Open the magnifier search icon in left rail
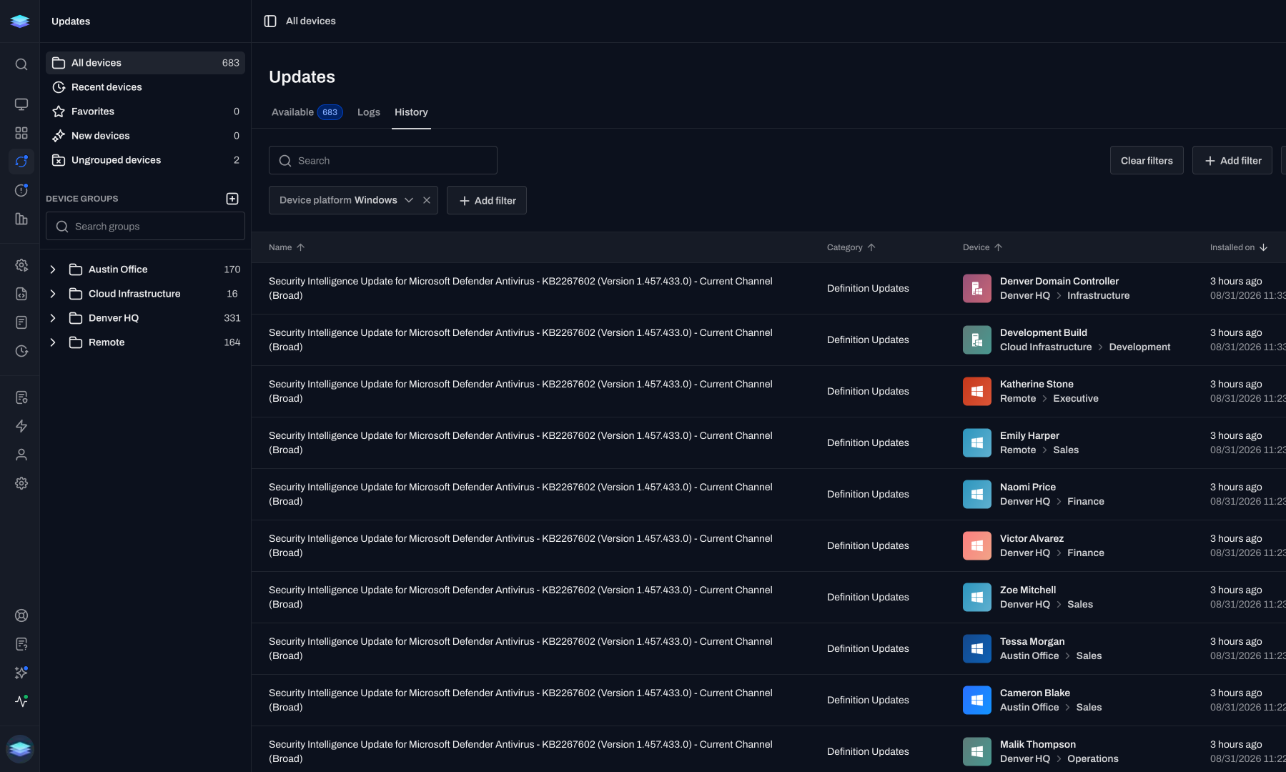The image size is (1286, 772). click(x=21, y=64)
